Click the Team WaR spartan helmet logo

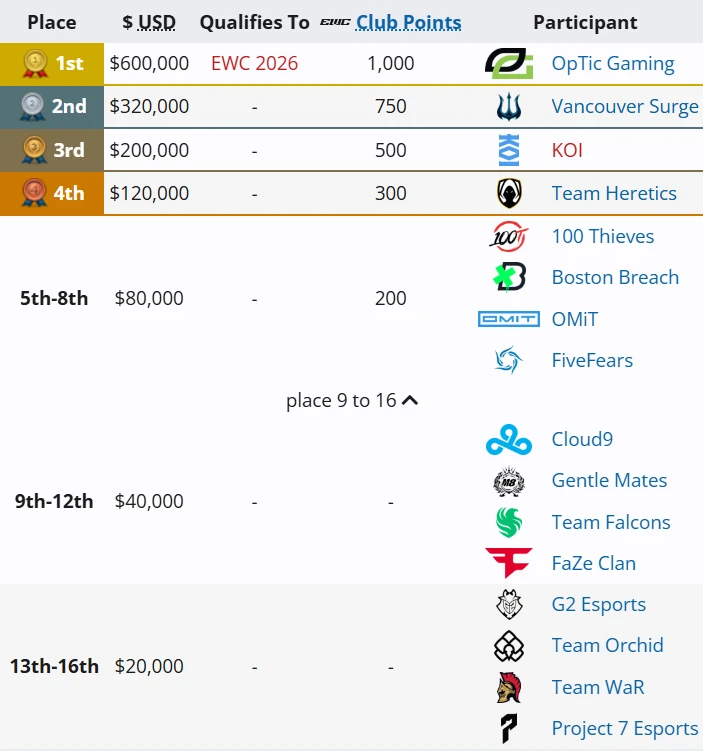(509, 687)
